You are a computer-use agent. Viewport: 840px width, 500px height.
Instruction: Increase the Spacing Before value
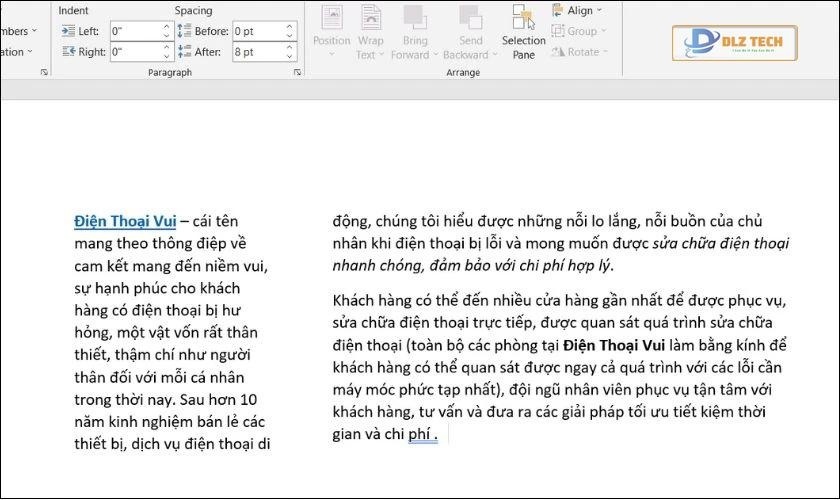click(x=290, y=27)
